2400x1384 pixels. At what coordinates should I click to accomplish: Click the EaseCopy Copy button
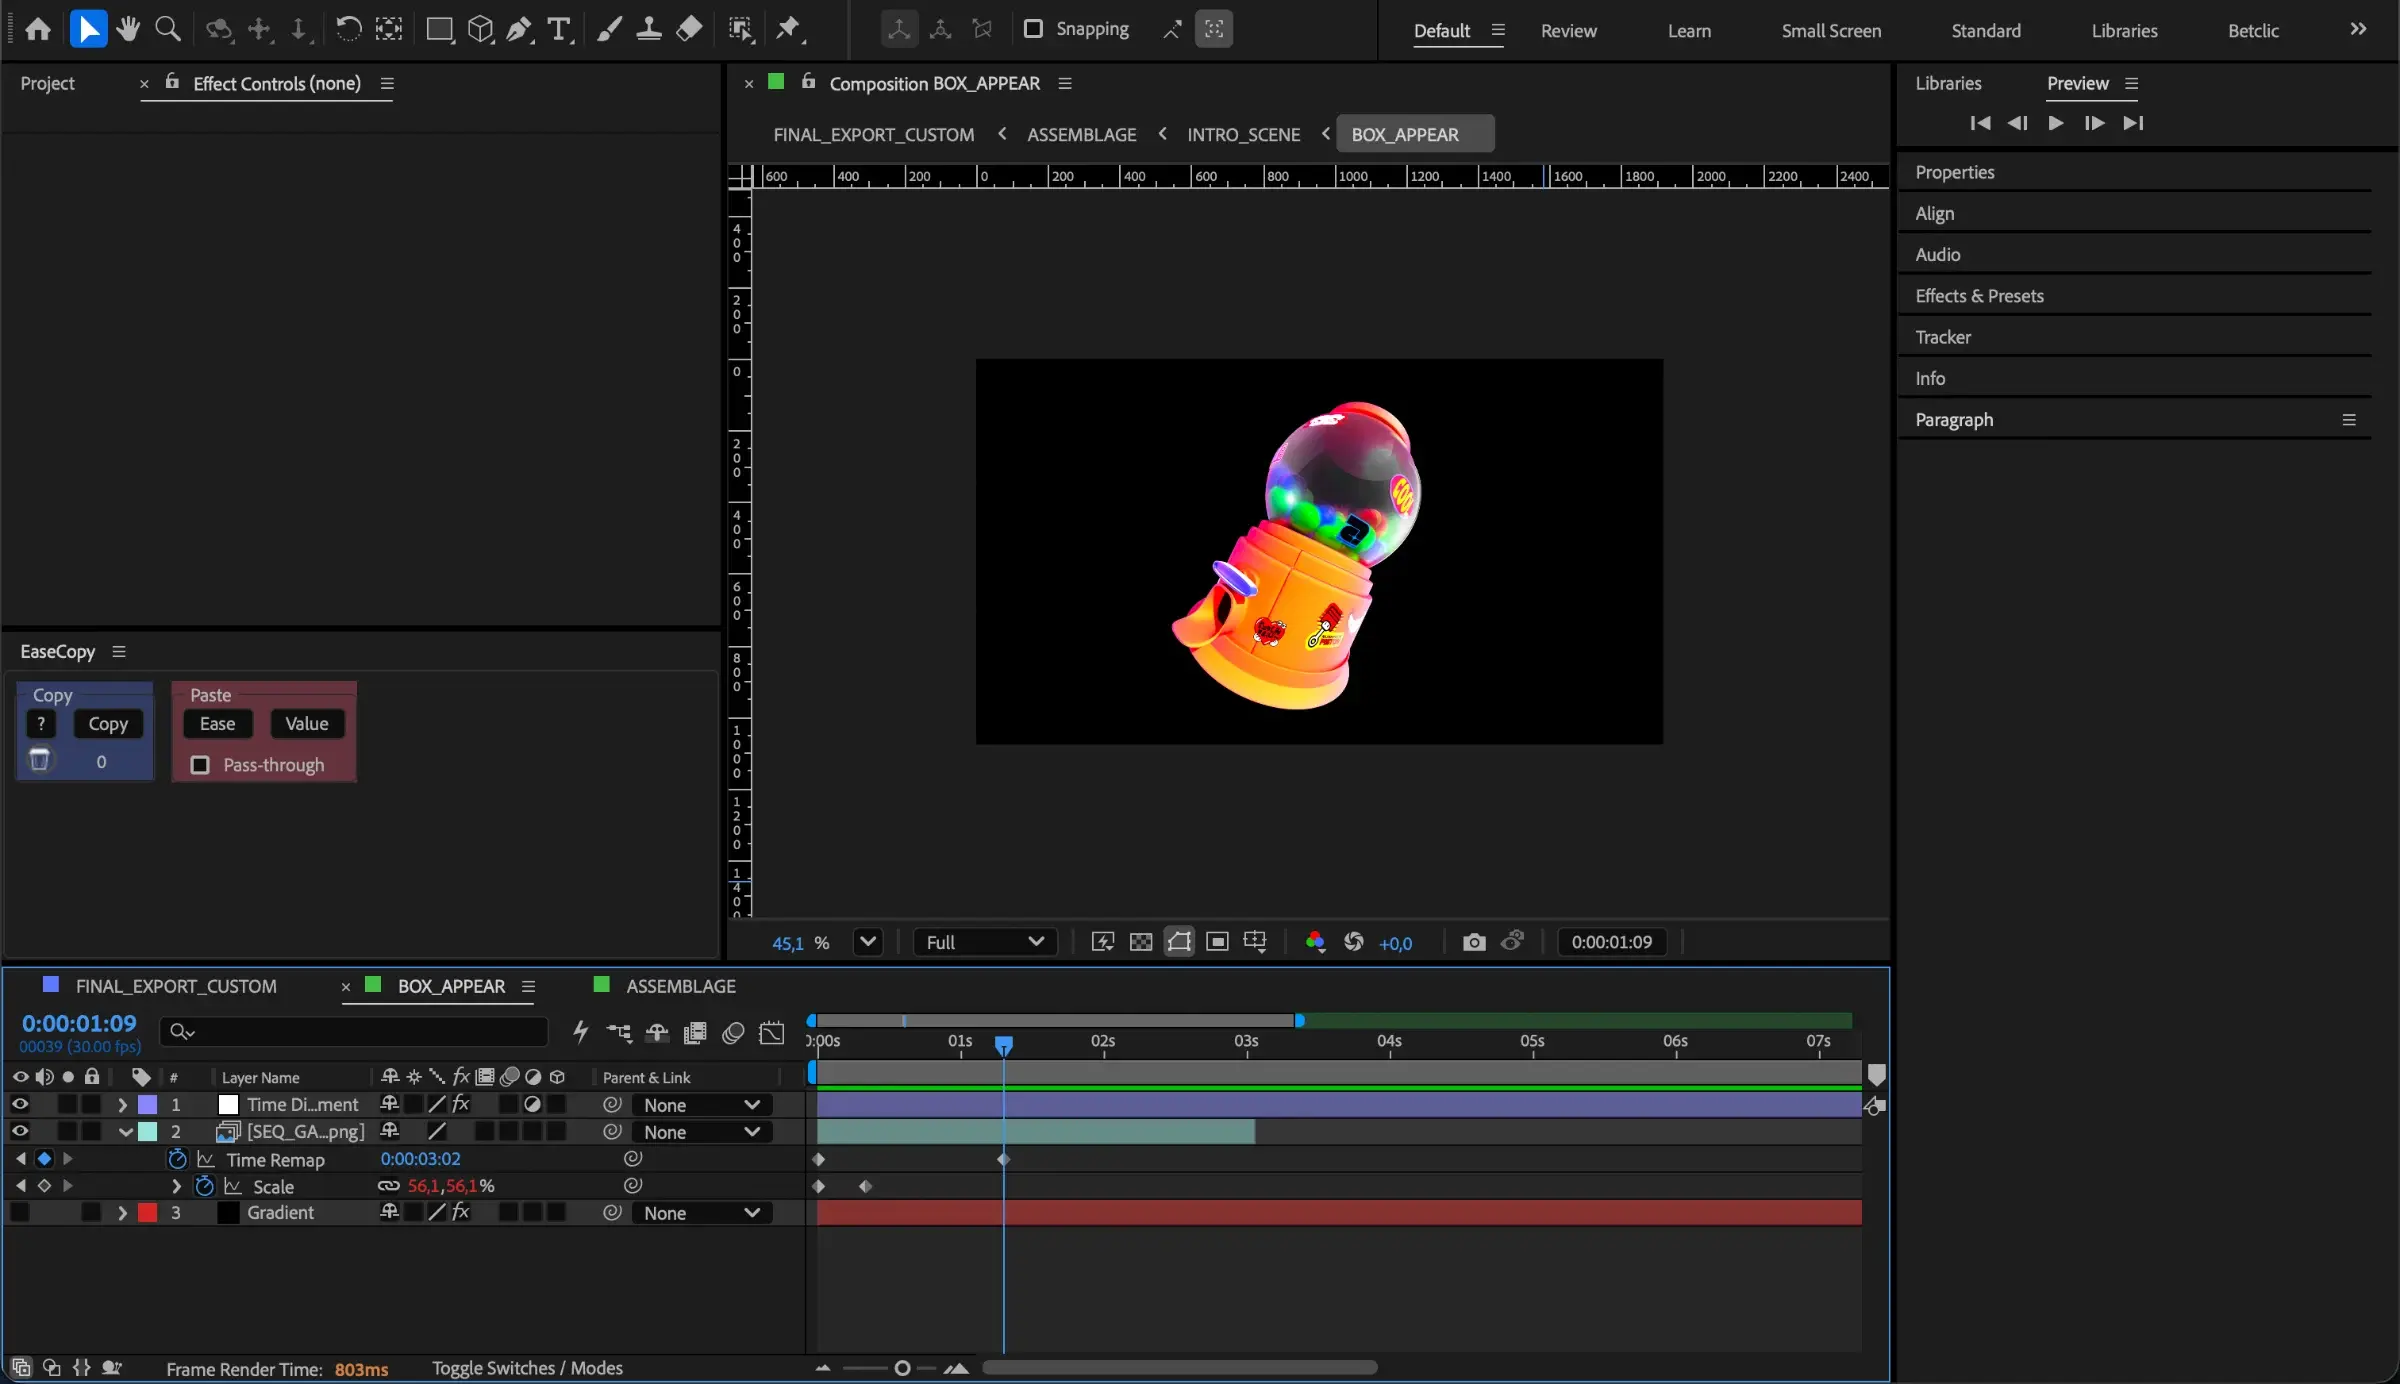108,723
